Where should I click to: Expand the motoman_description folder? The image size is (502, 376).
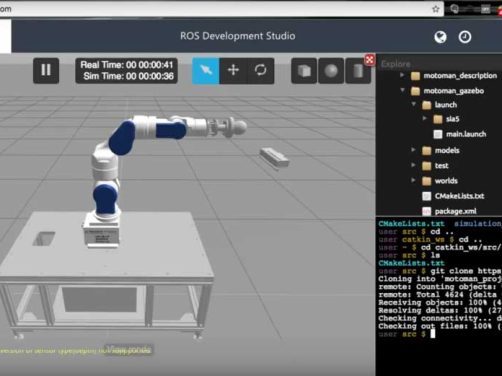(402, 75)
